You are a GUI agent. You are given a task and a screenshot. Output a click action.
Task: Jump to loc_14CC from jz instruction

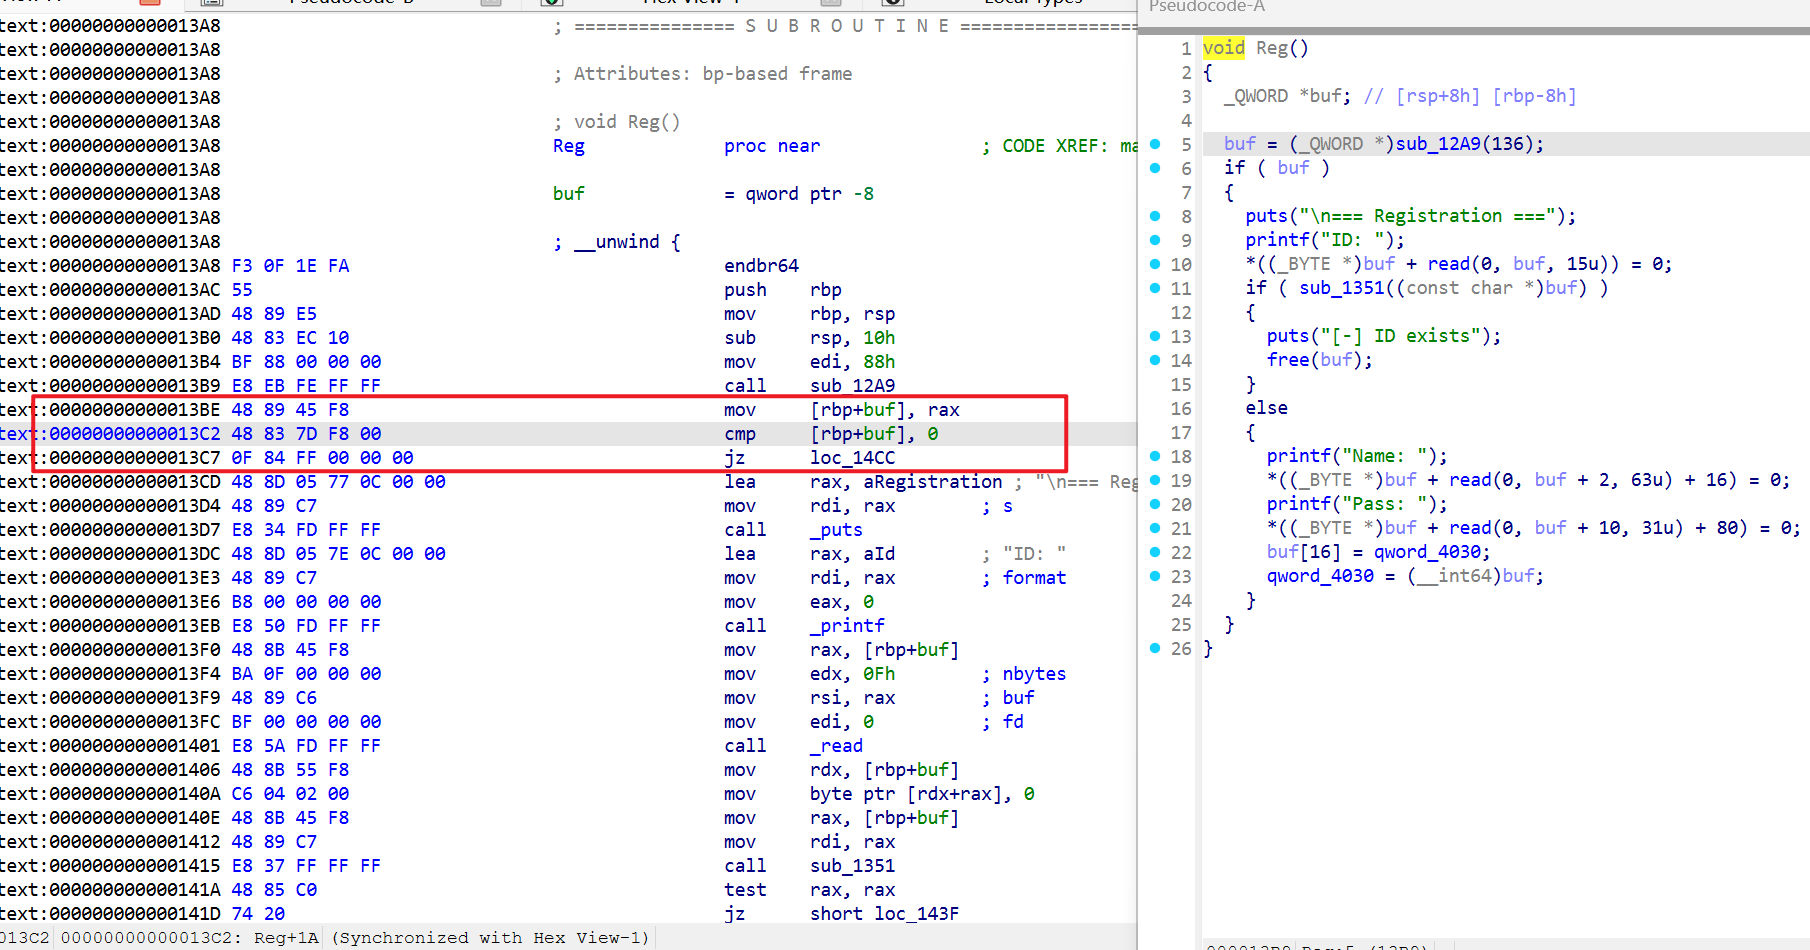coord(852,458)
